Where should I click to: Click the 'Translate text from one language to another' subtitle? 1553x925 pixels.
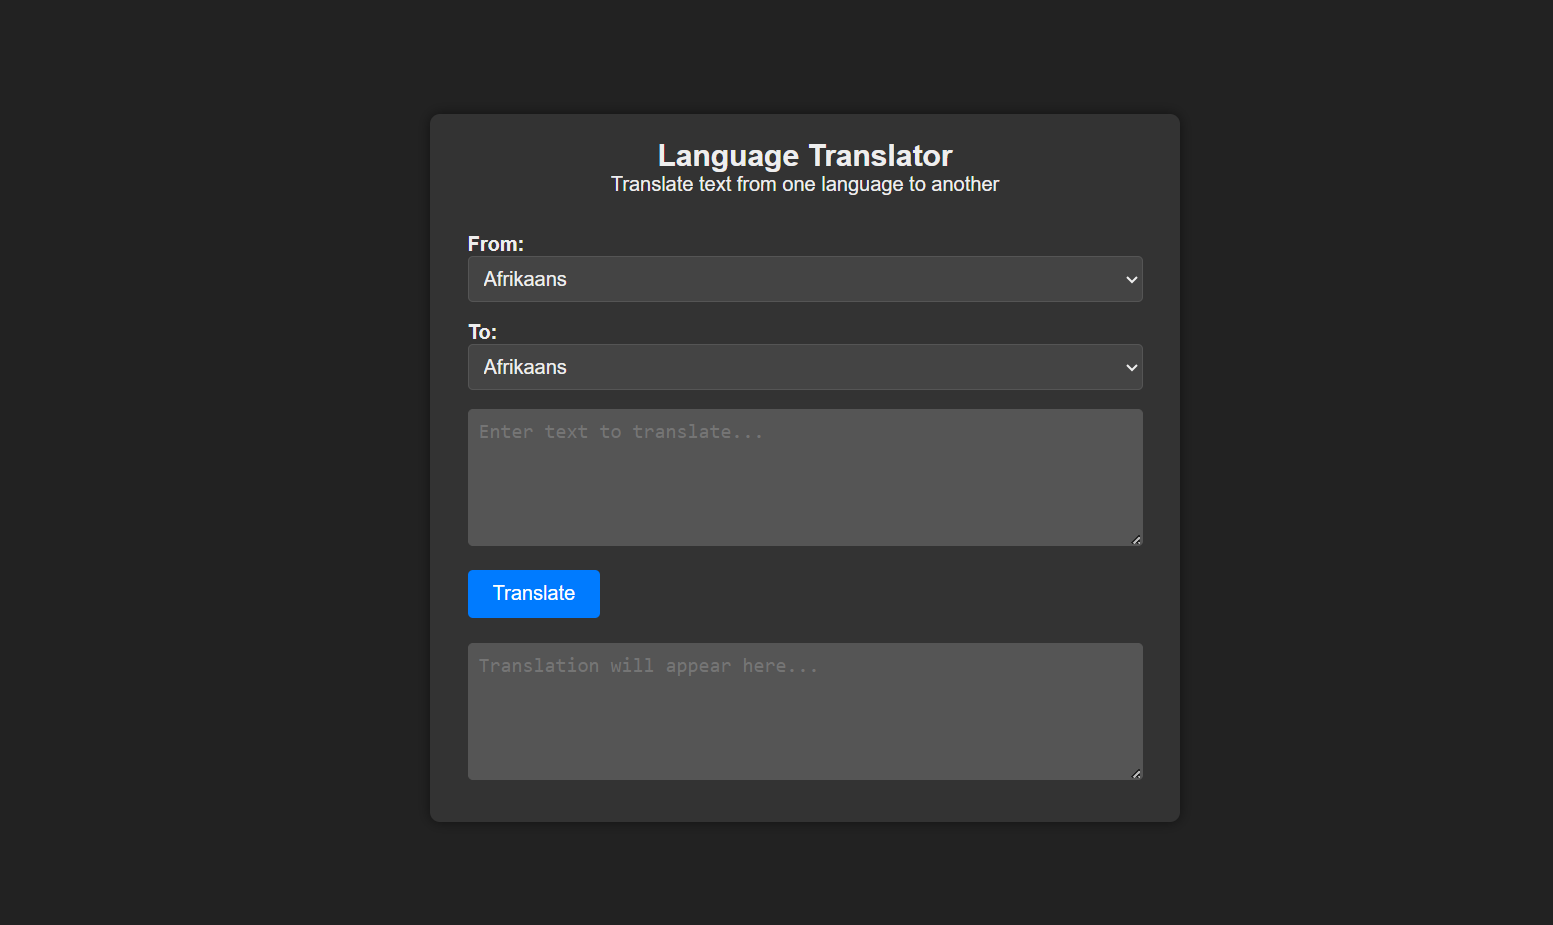click(x=805, y=184)
